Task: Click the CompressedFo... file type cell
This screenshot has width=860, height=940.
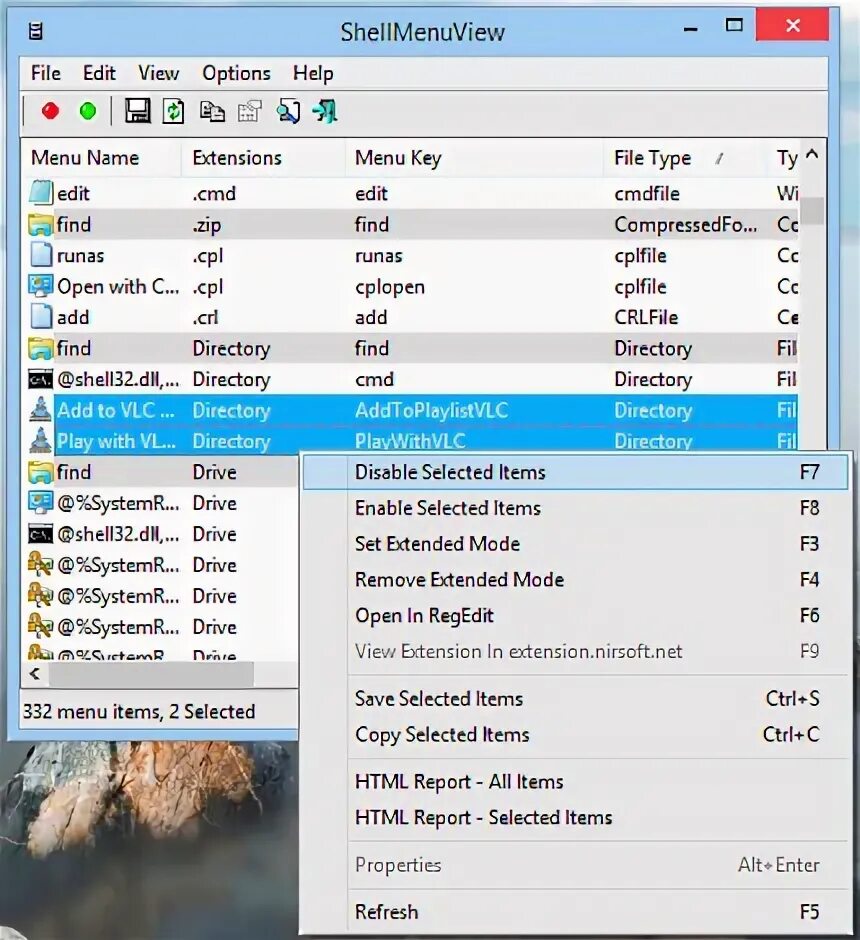Action: tap(686, 225)
